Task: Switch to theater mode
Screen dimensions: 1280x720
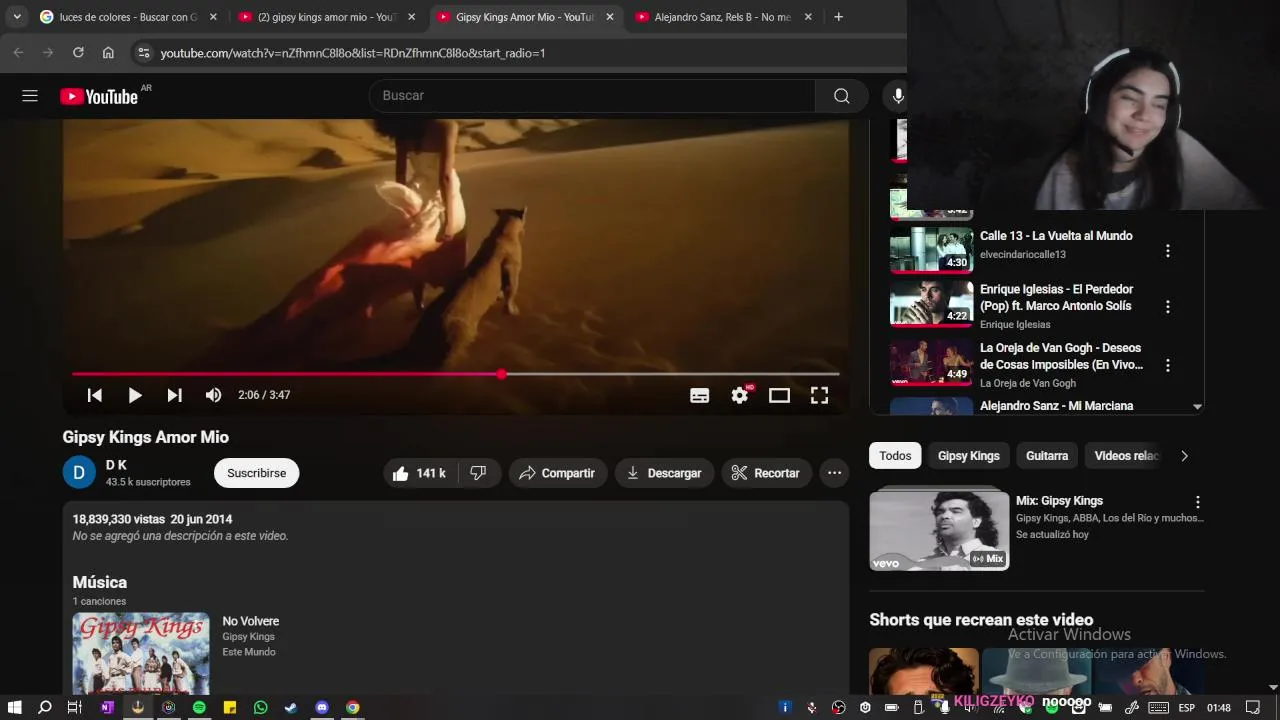Action: coord(779,395)
